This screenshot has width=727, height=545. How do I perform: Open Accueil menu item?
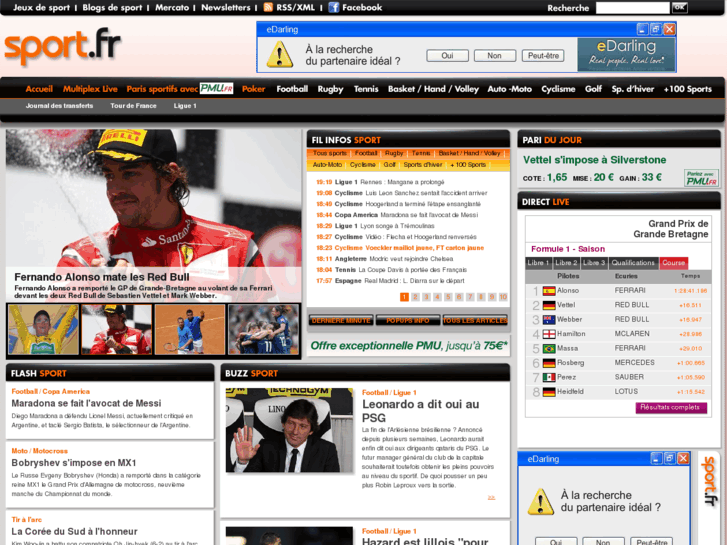[39, 89]
